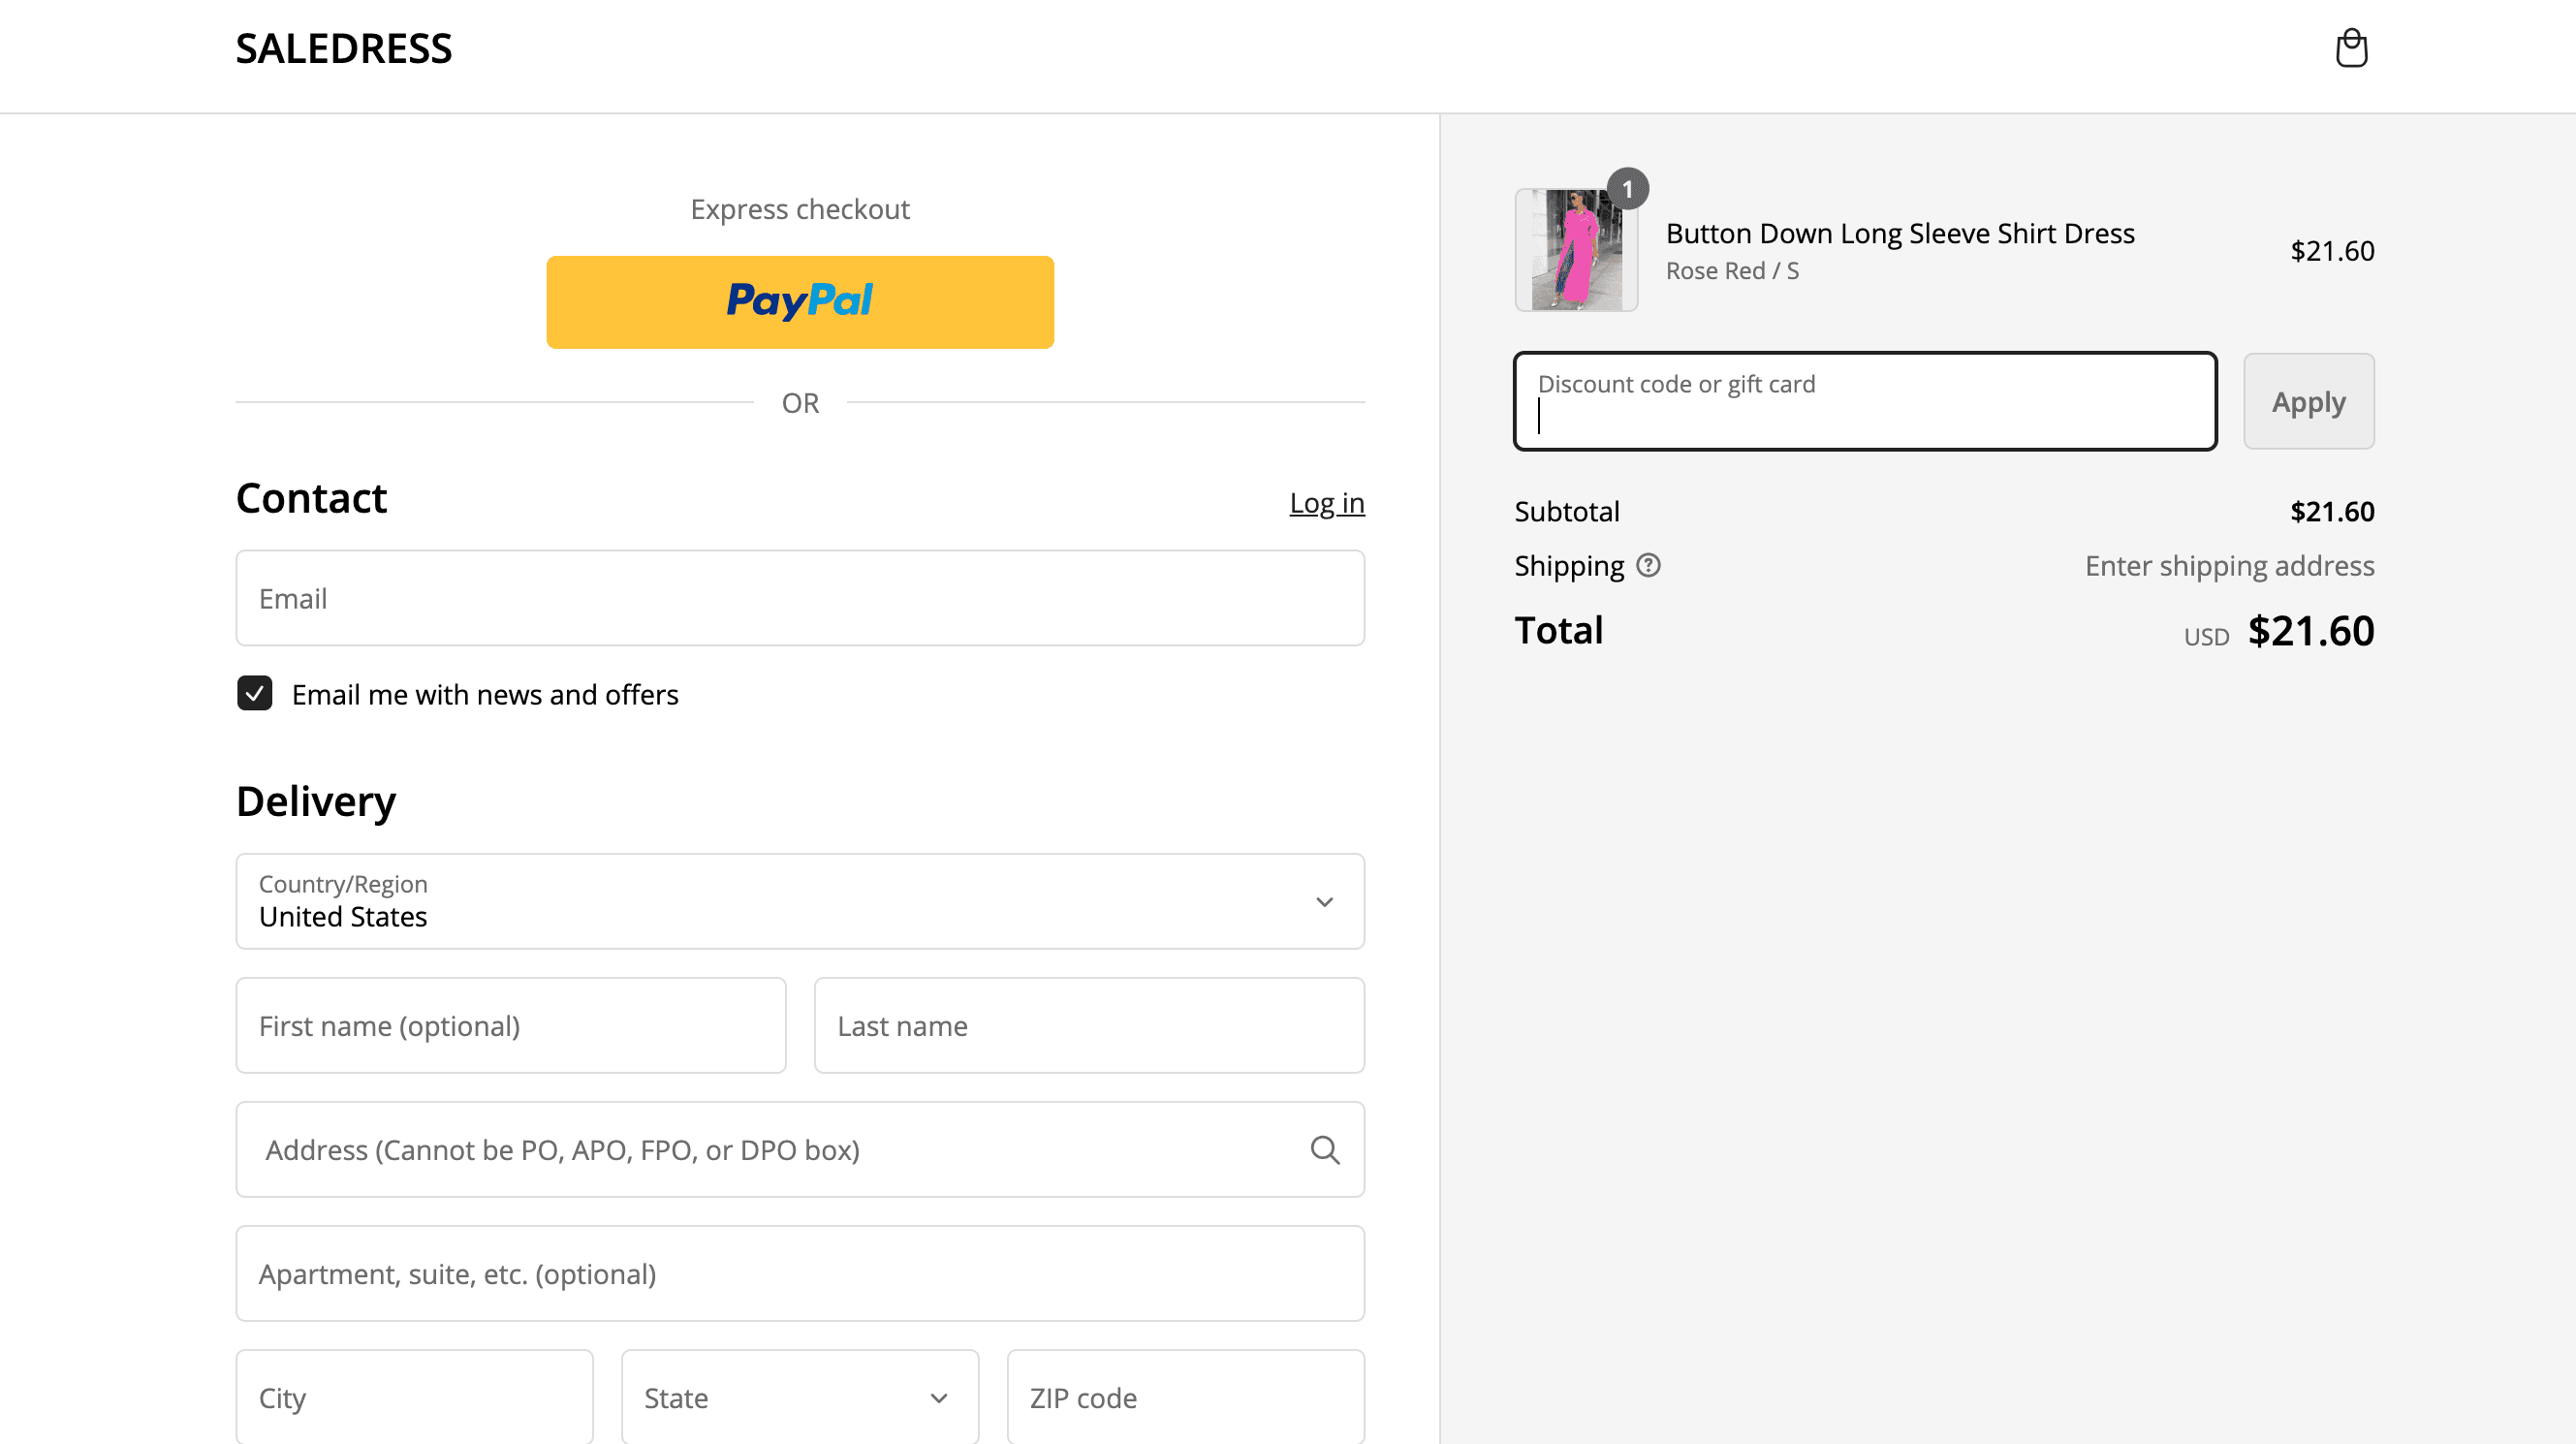Click the Last name field

[1089, 1026]
